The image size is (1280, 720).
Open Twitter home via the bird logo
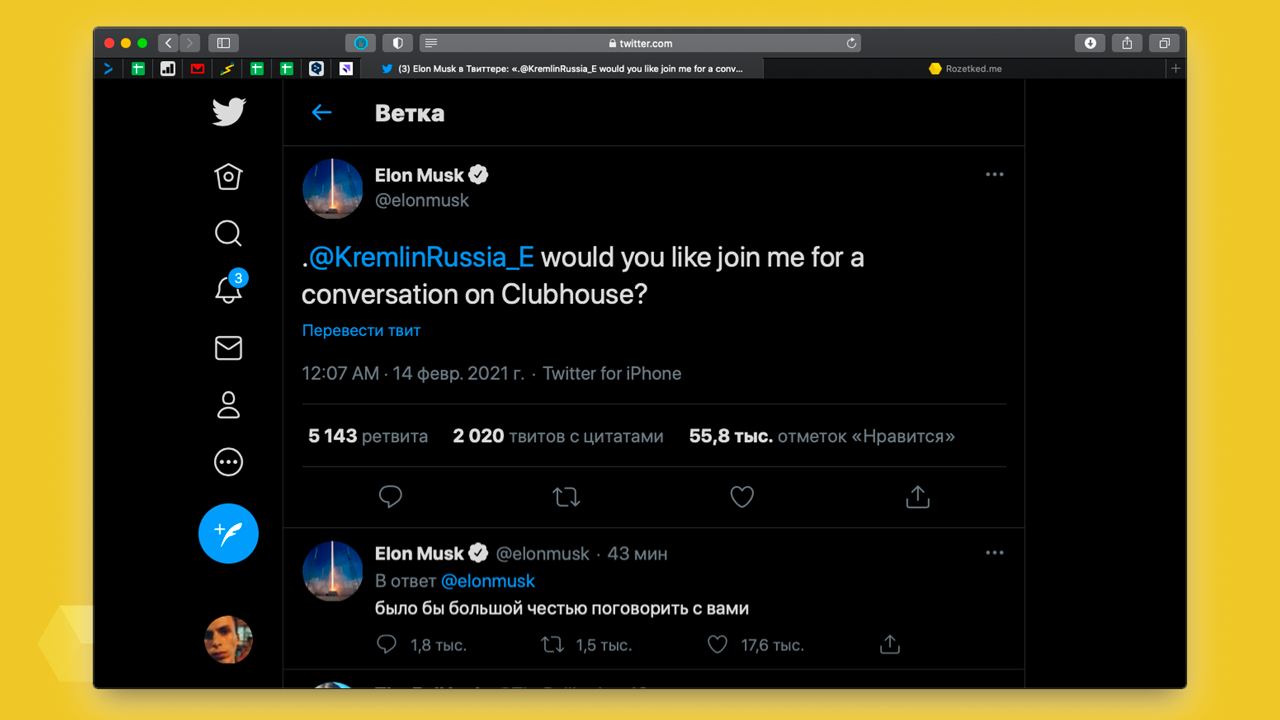[x=228, y=112]
